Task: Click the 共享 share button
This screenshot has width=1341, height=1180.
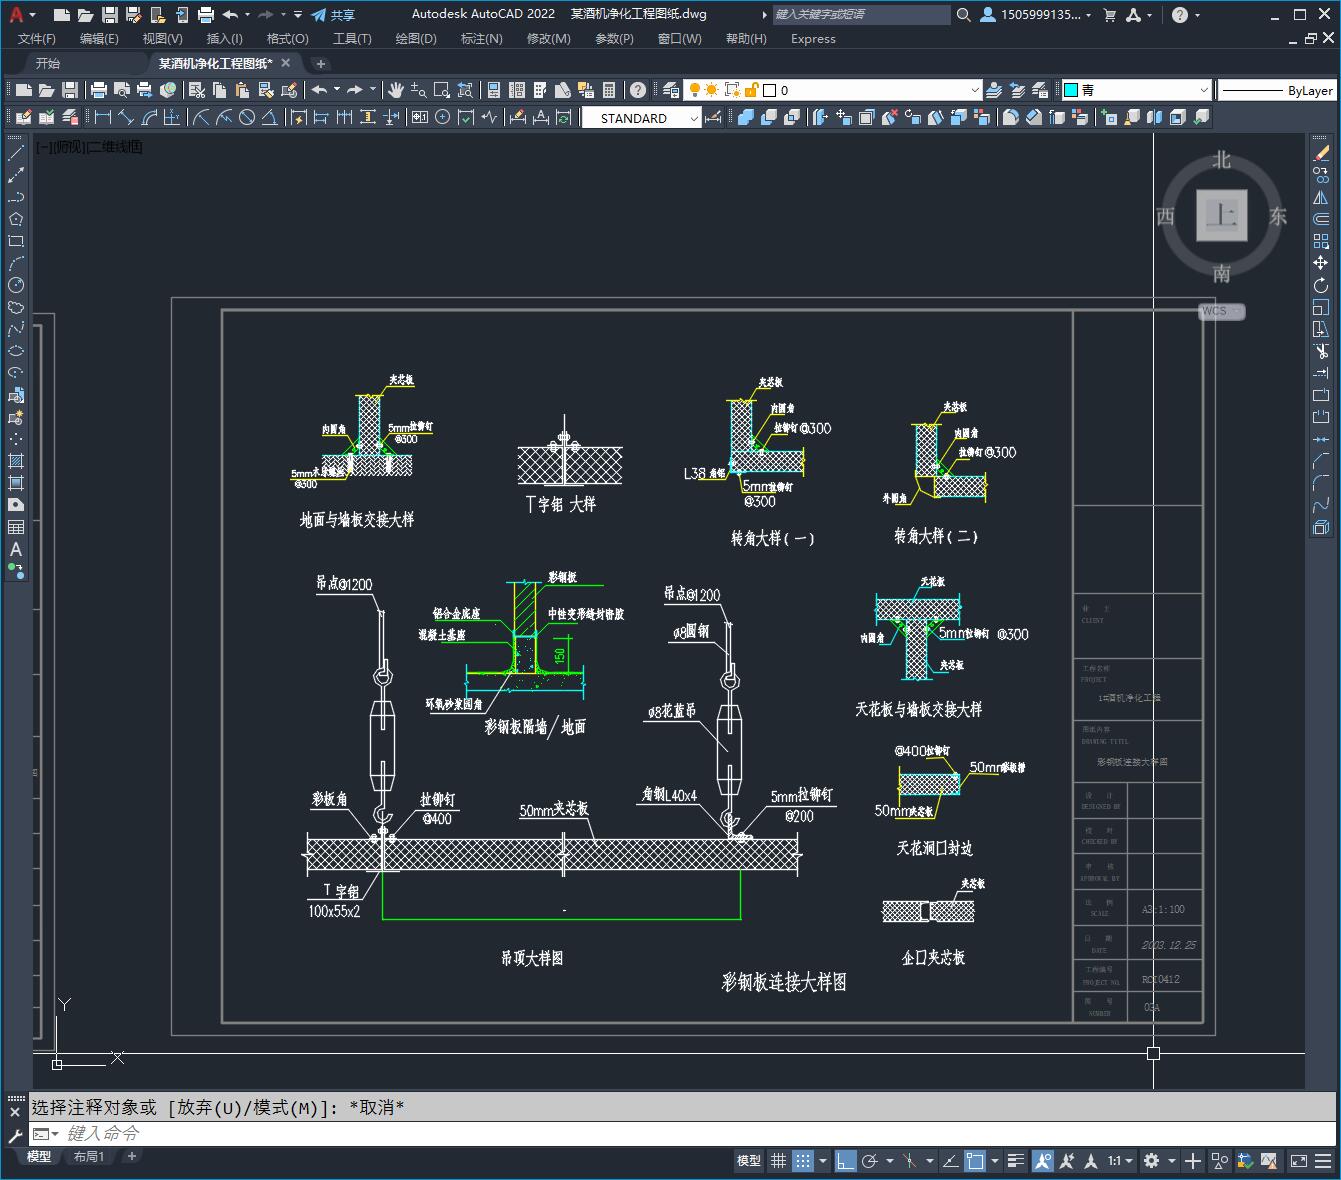Action: (x=333, y=15)
